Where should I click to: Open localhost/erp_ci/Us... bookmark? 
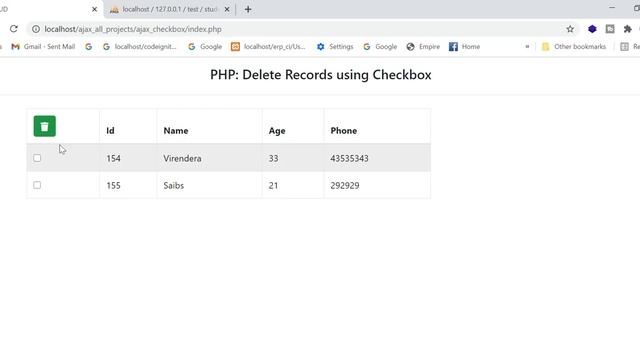269,47
